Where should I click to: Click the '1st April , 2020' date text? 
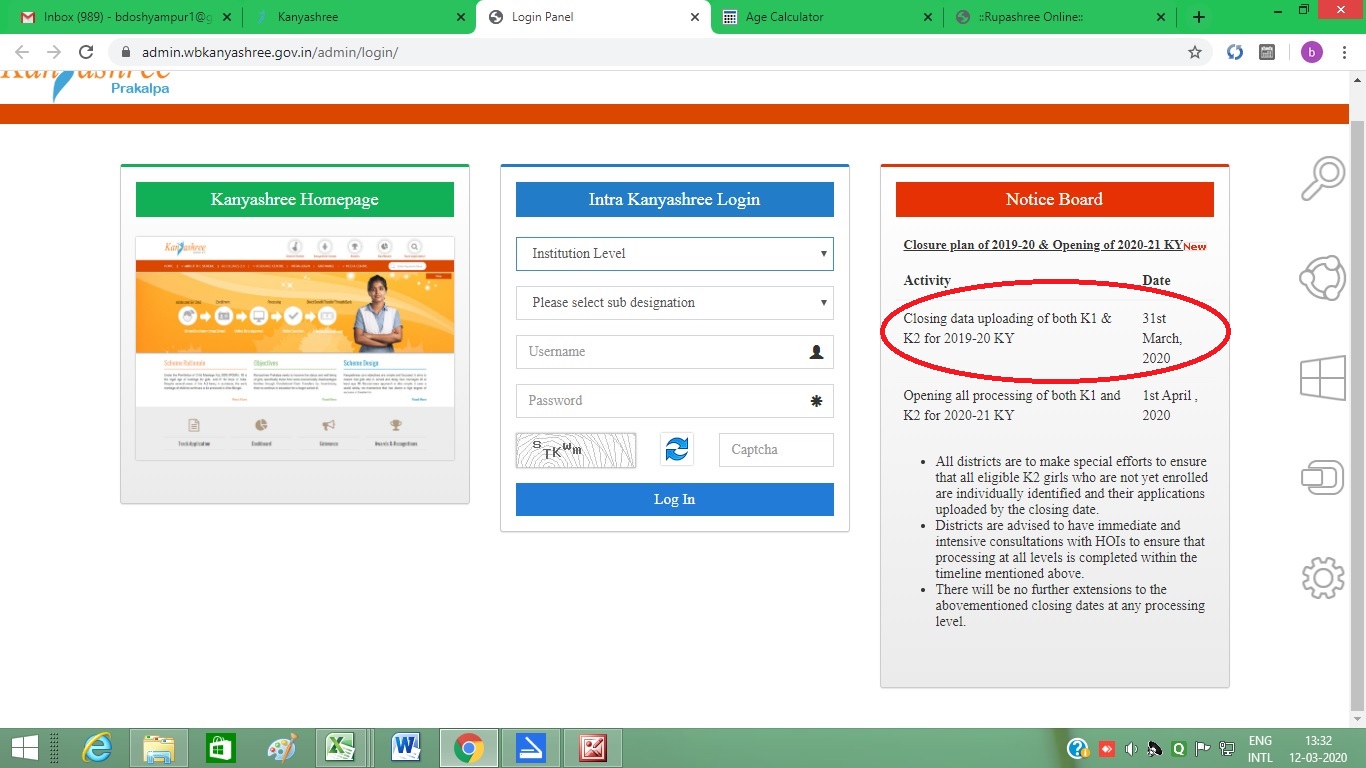1170,405
